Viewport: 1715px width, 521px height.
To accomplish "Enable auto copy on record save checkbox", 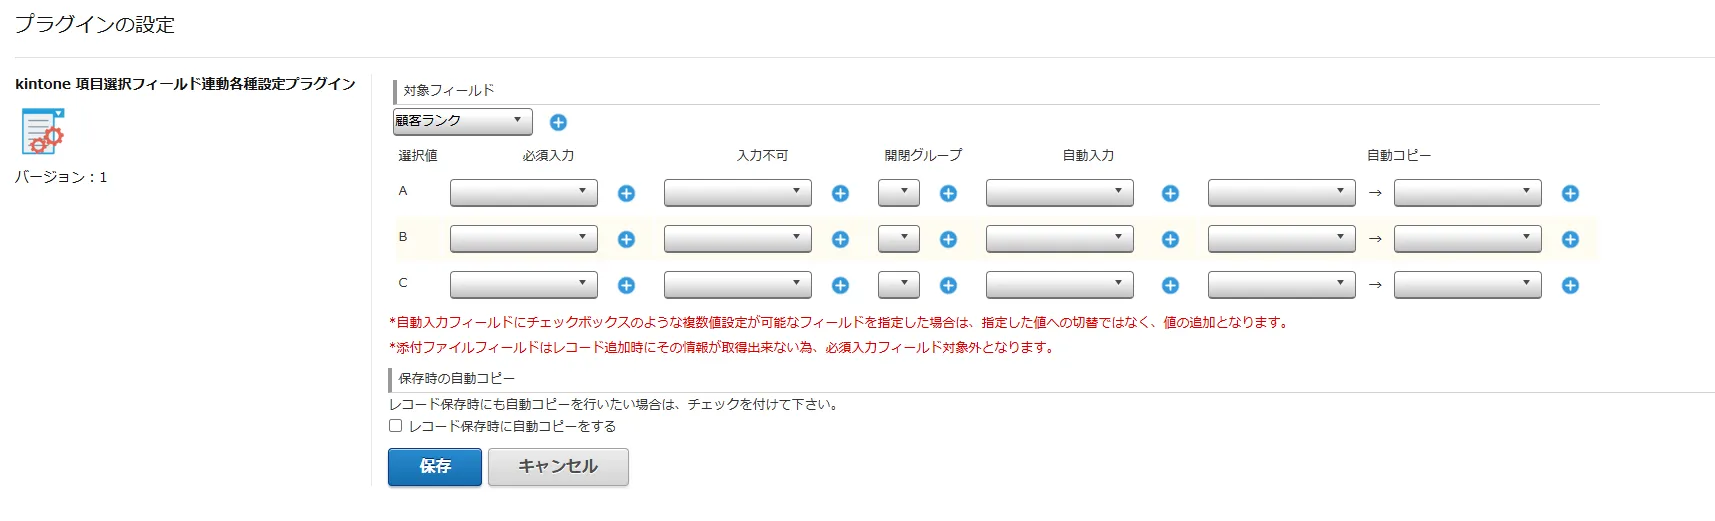I will 396,426.
